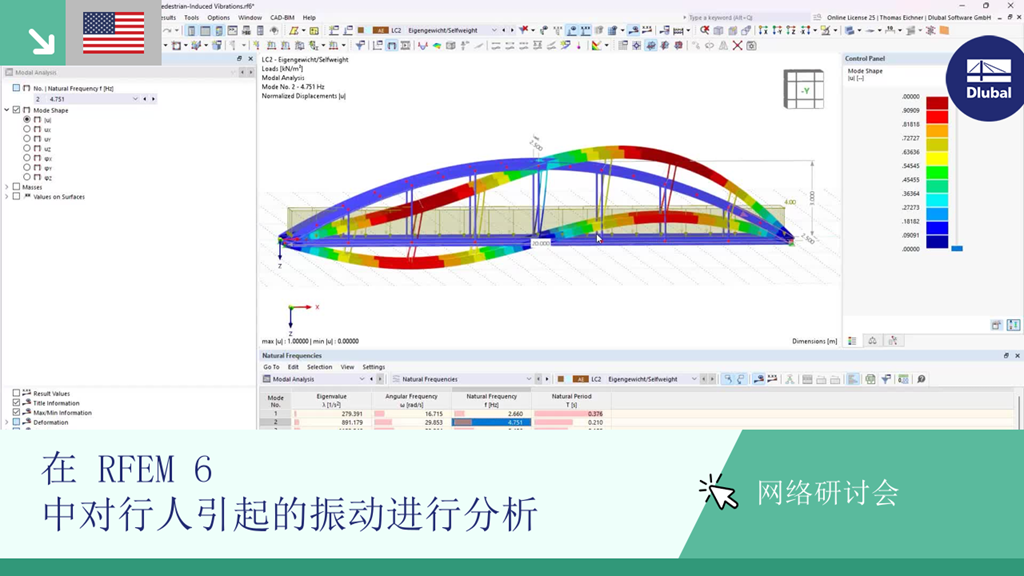This screenshot has width=1024, height=576.
Task: Click the camera screenshot icon in the toolbar
Action: (x=752, y=46)
